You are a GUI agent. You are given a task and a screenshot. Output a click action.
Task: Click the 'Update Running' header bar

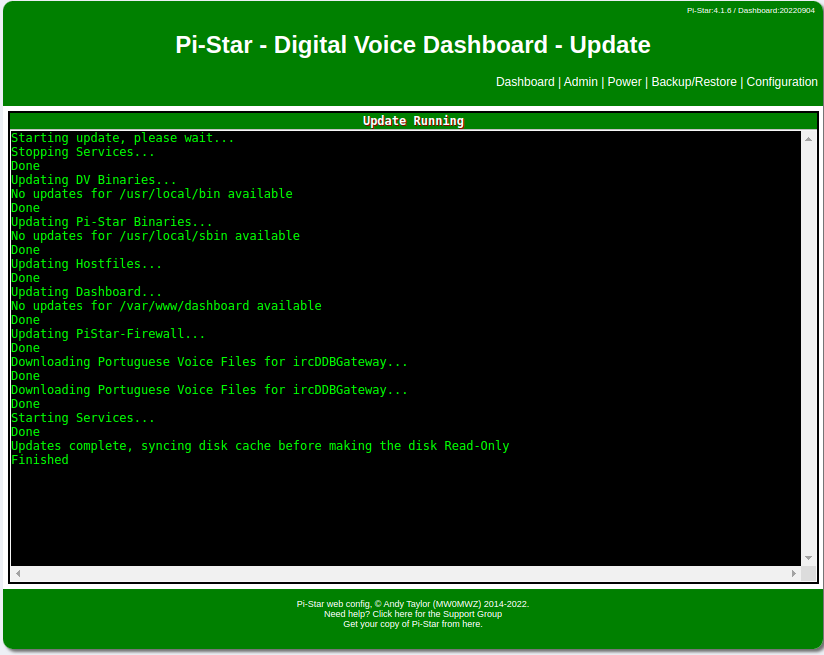pyautogui.click(x=412, y=121)
